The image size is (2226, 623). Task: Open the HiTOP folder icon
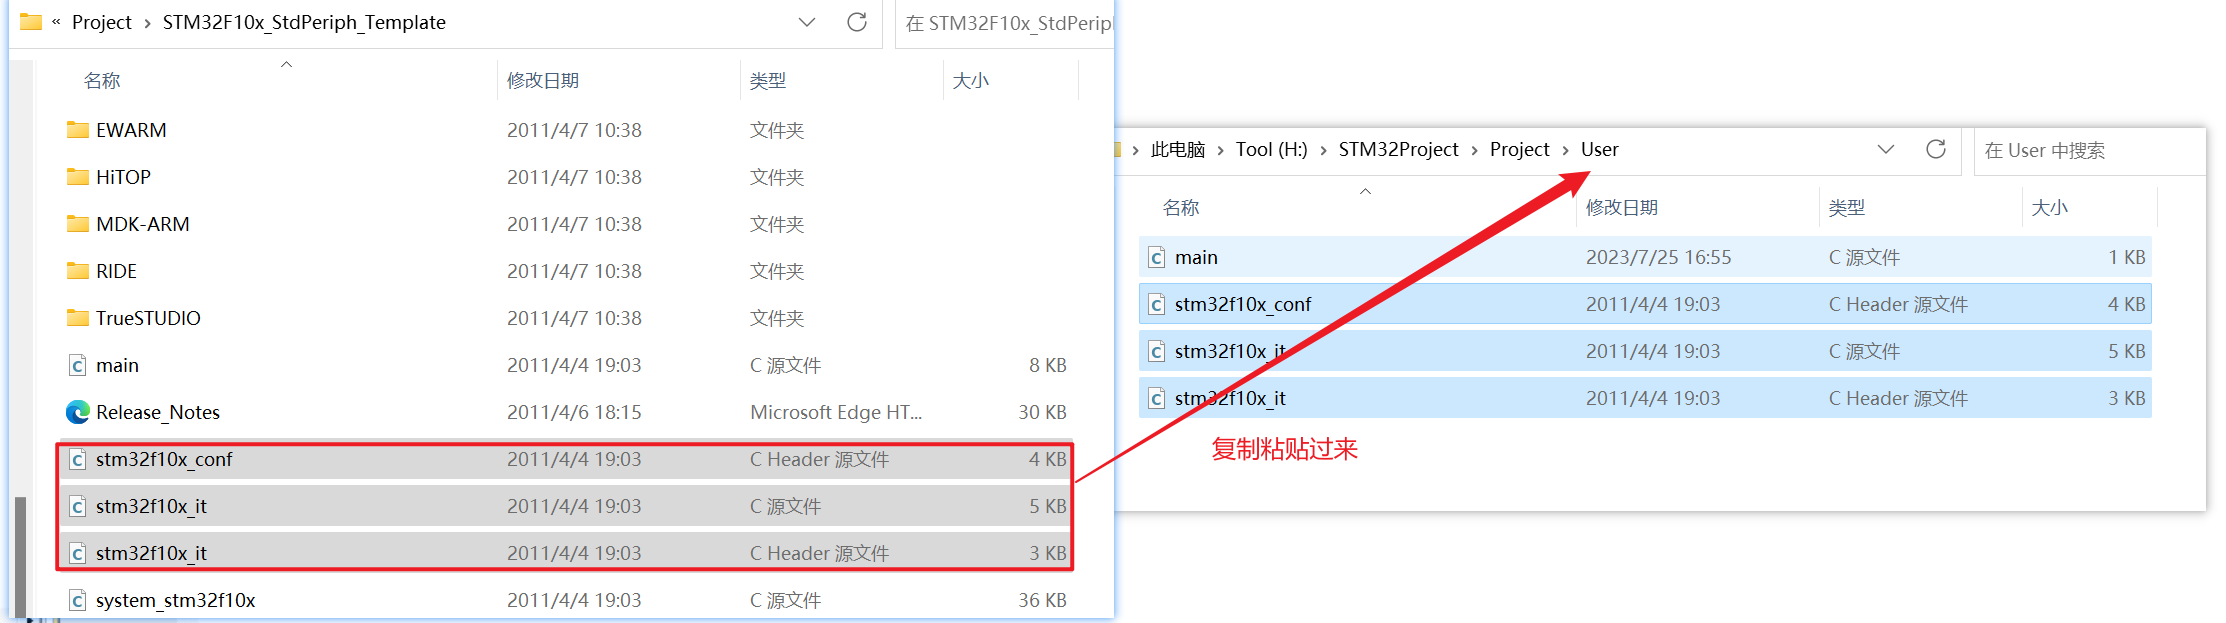pyautogui.click(x=77, y=177)
